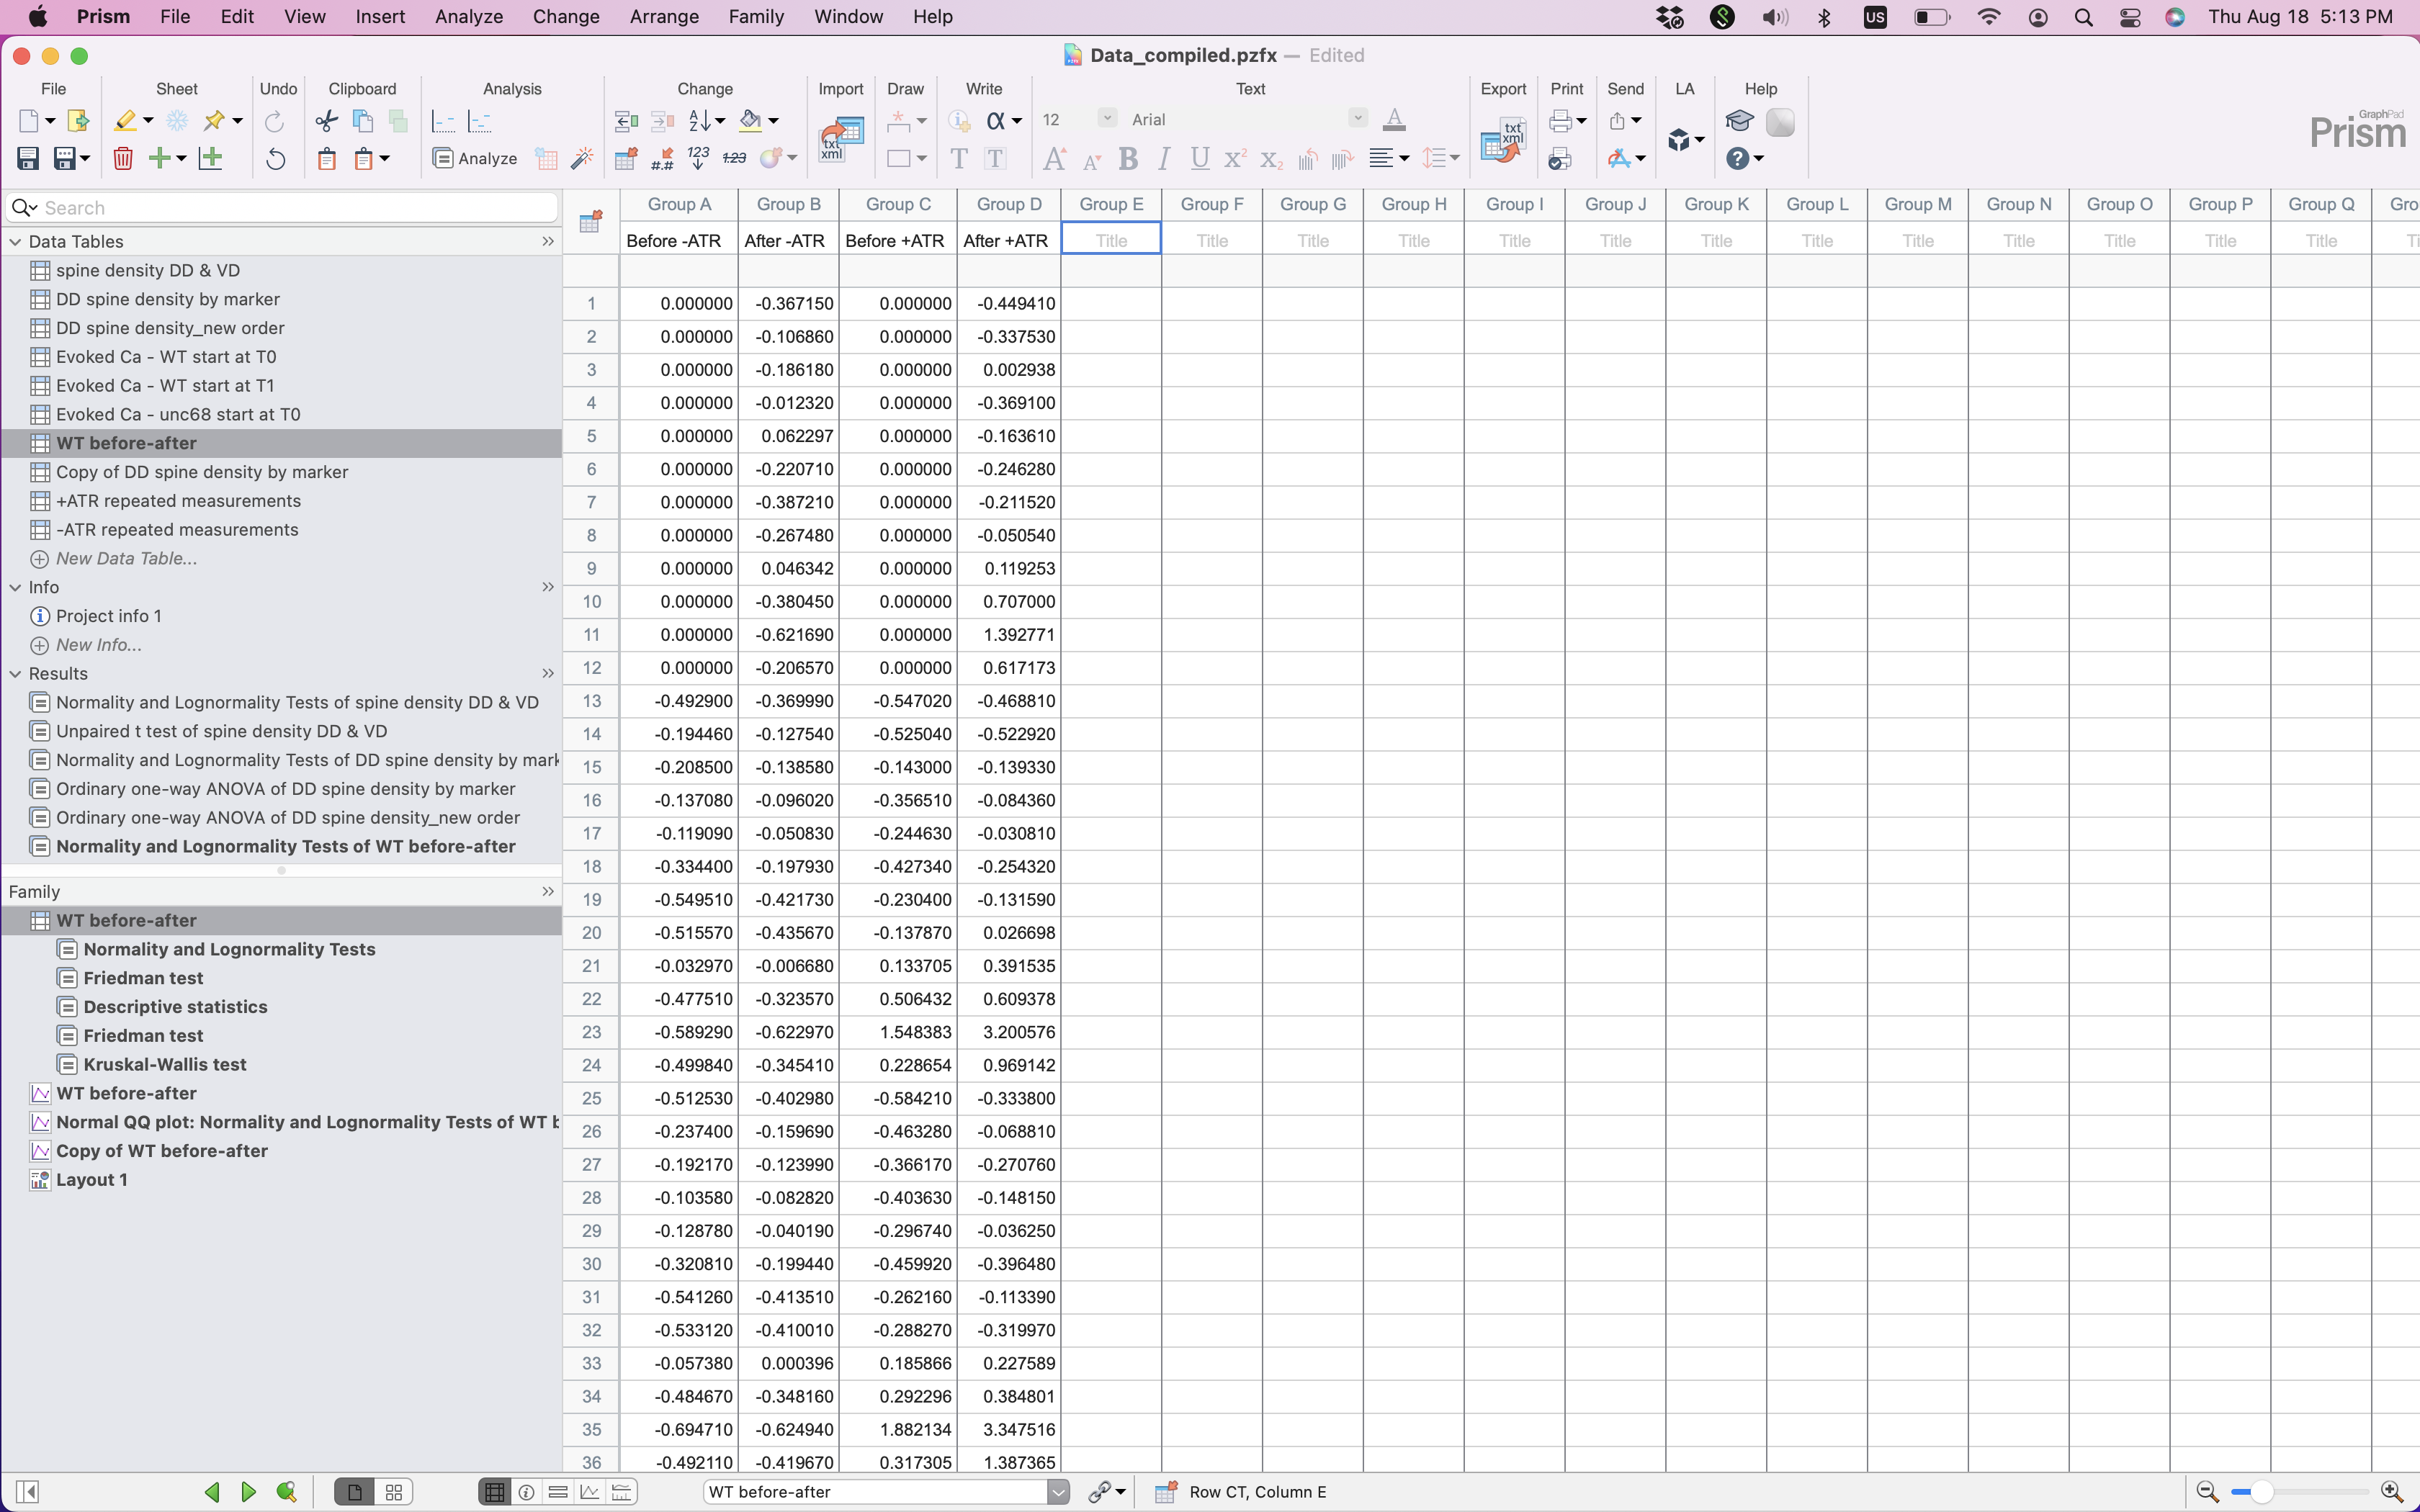
Task: Open the Analyze menu
Action: click(468, 17)
